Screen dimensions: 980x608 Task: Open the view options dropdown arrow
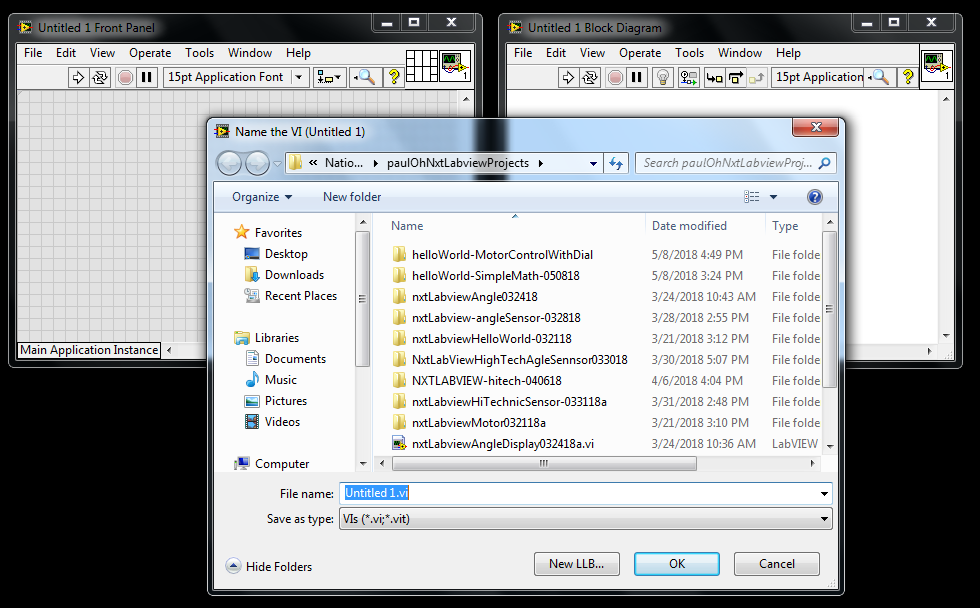coord(773,197)
